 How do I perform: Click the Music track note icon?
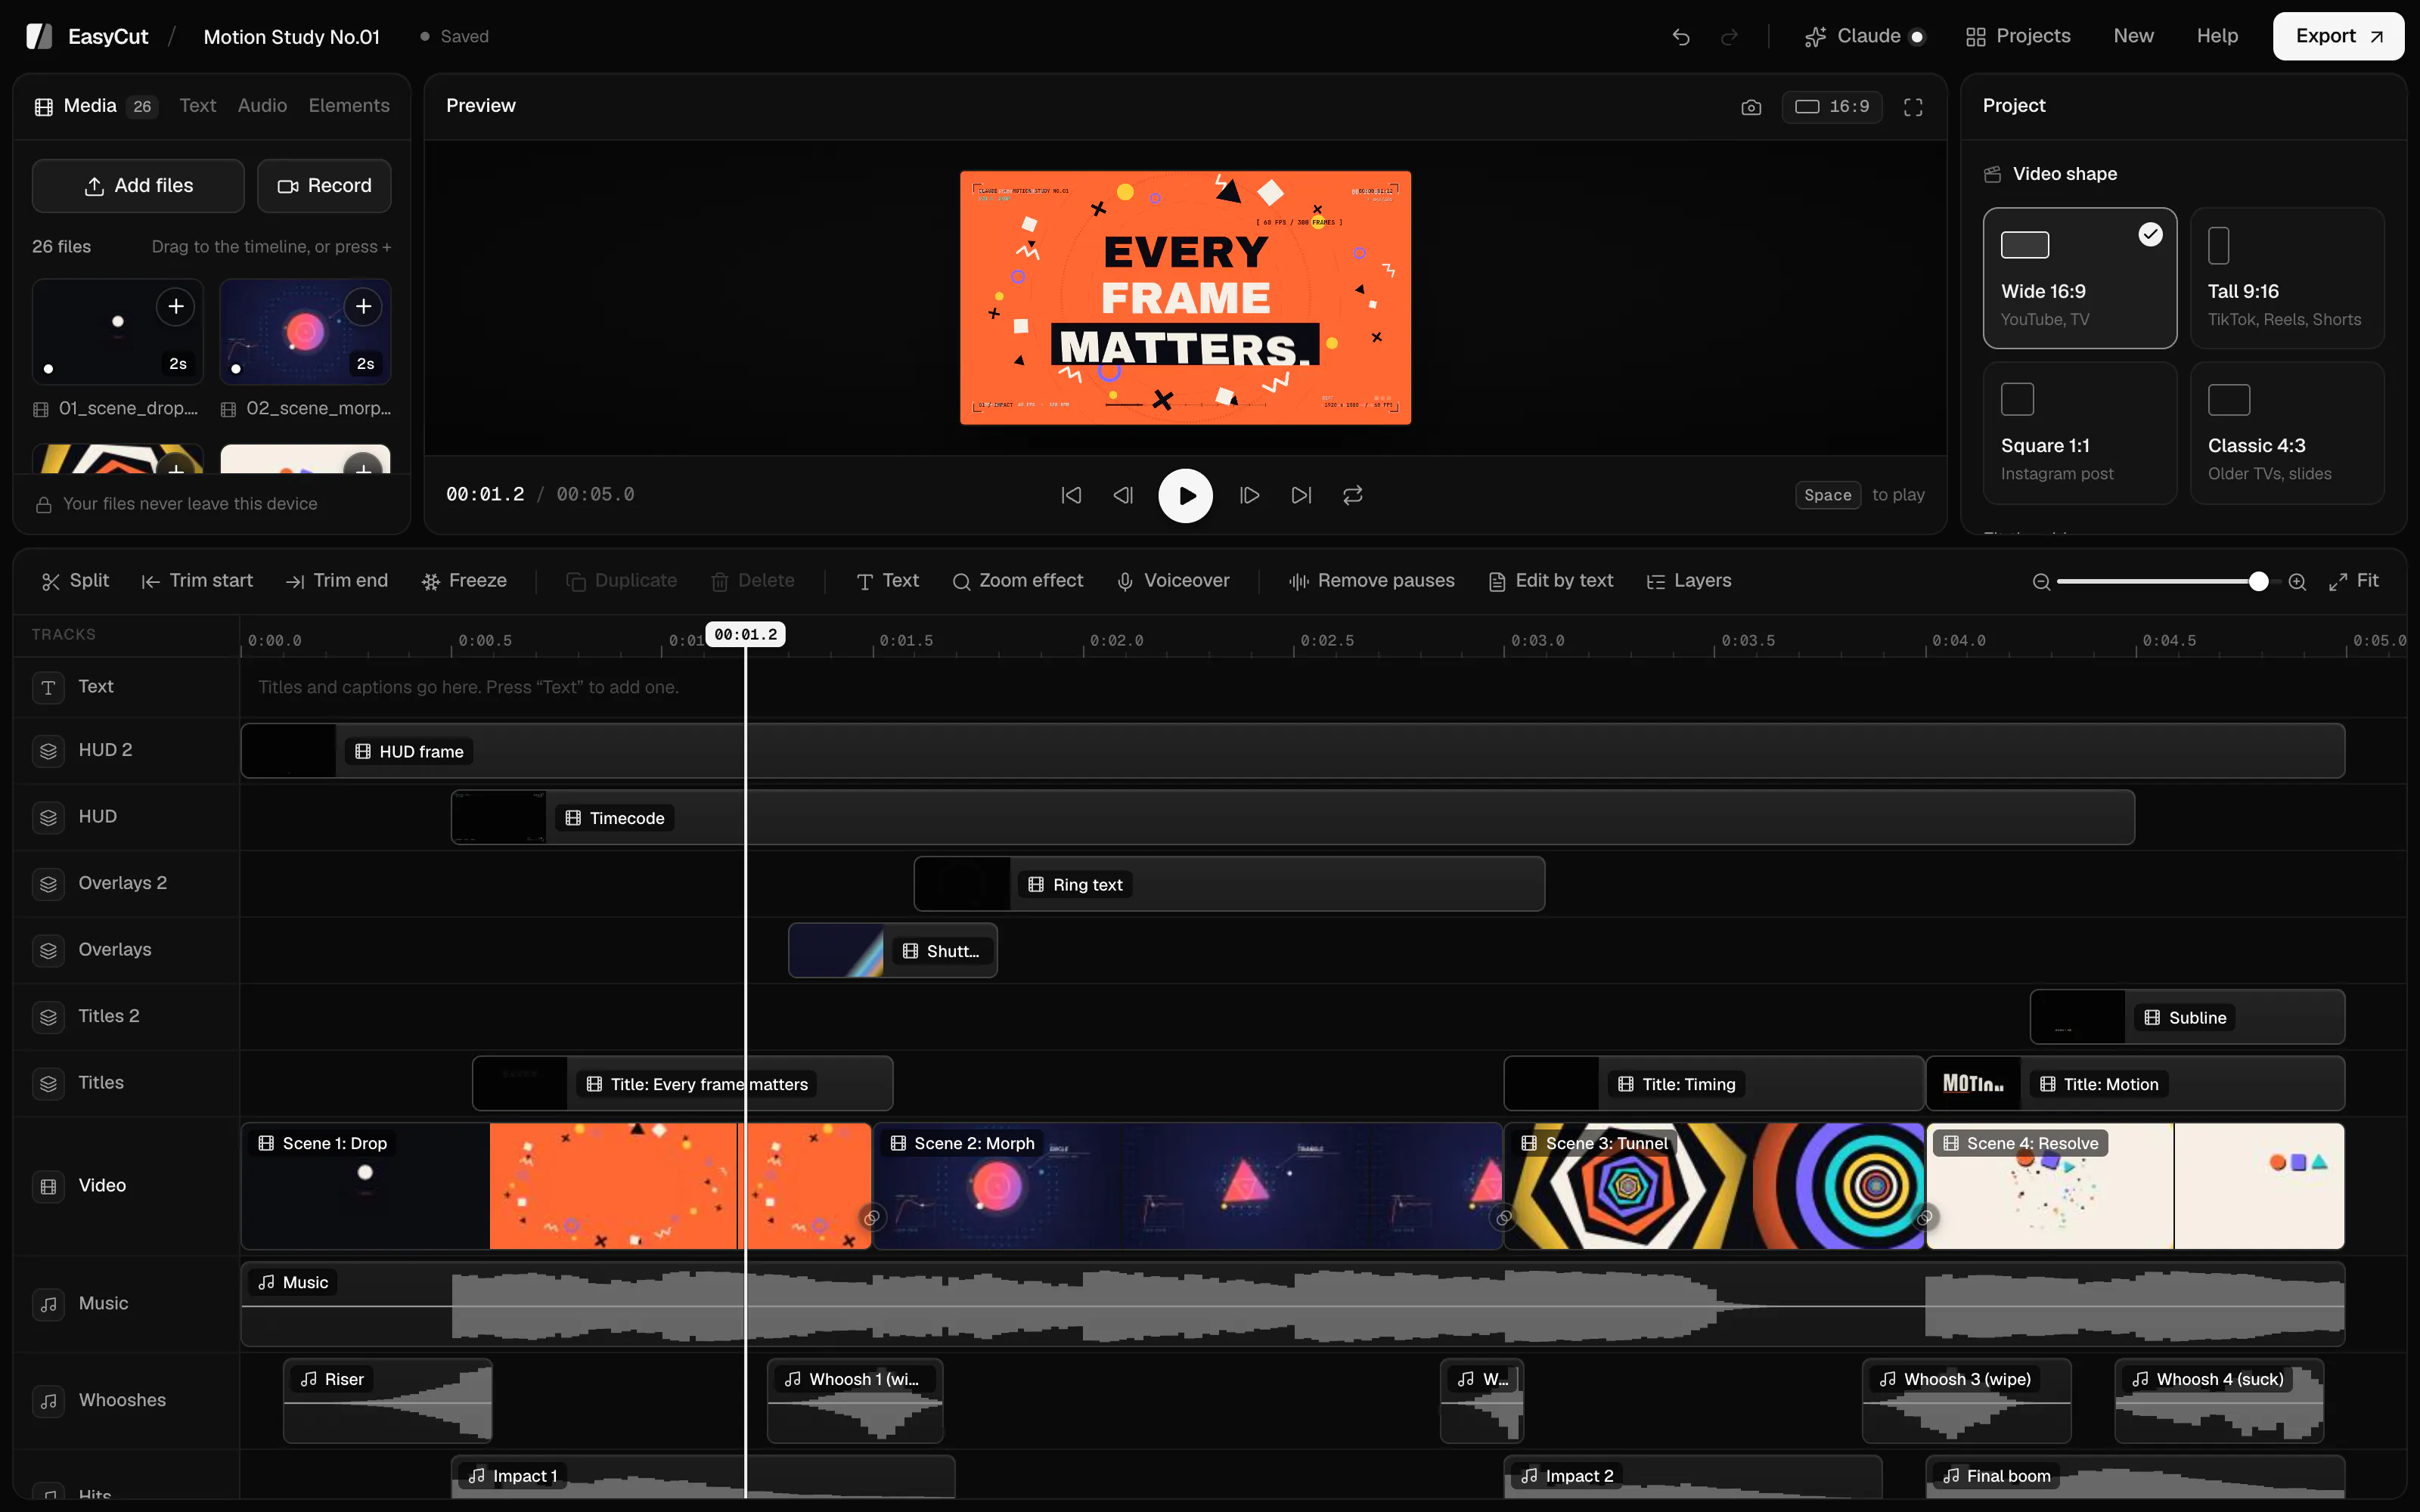(x=48, y=1304)
